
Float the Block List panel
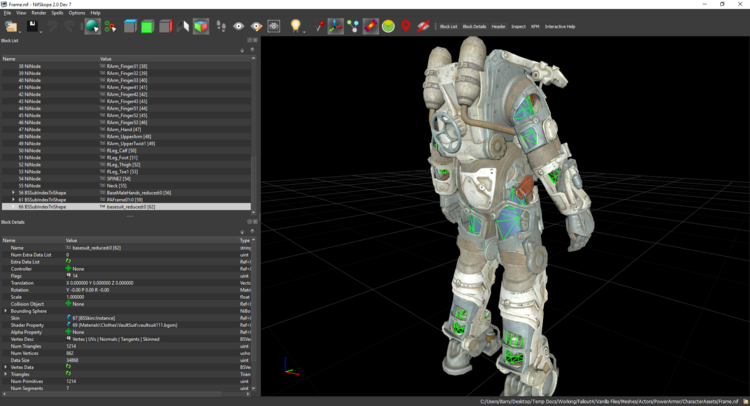pos(249,41)
